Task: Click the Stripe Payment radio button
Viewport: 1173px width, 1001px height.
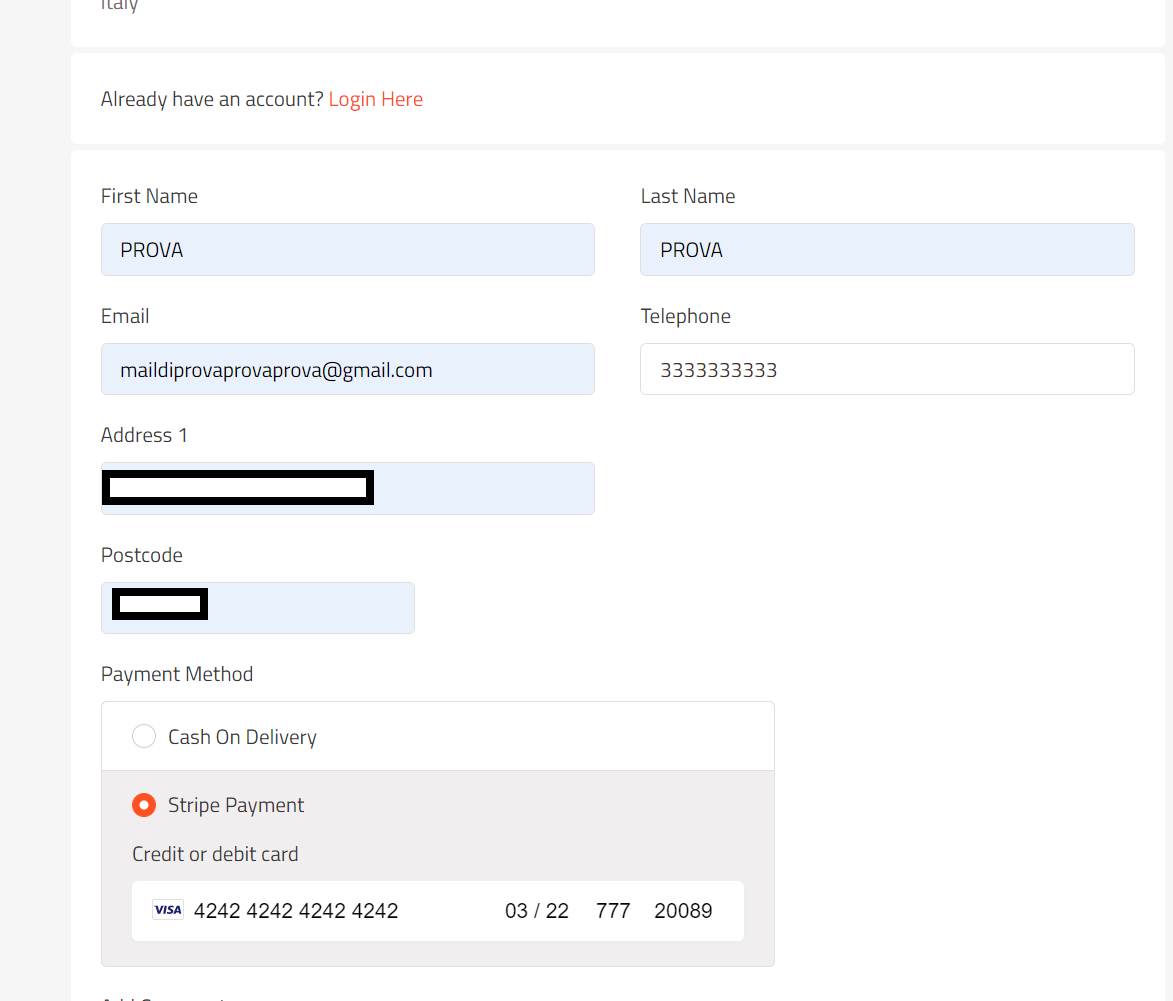Action: tap(143, 804)
